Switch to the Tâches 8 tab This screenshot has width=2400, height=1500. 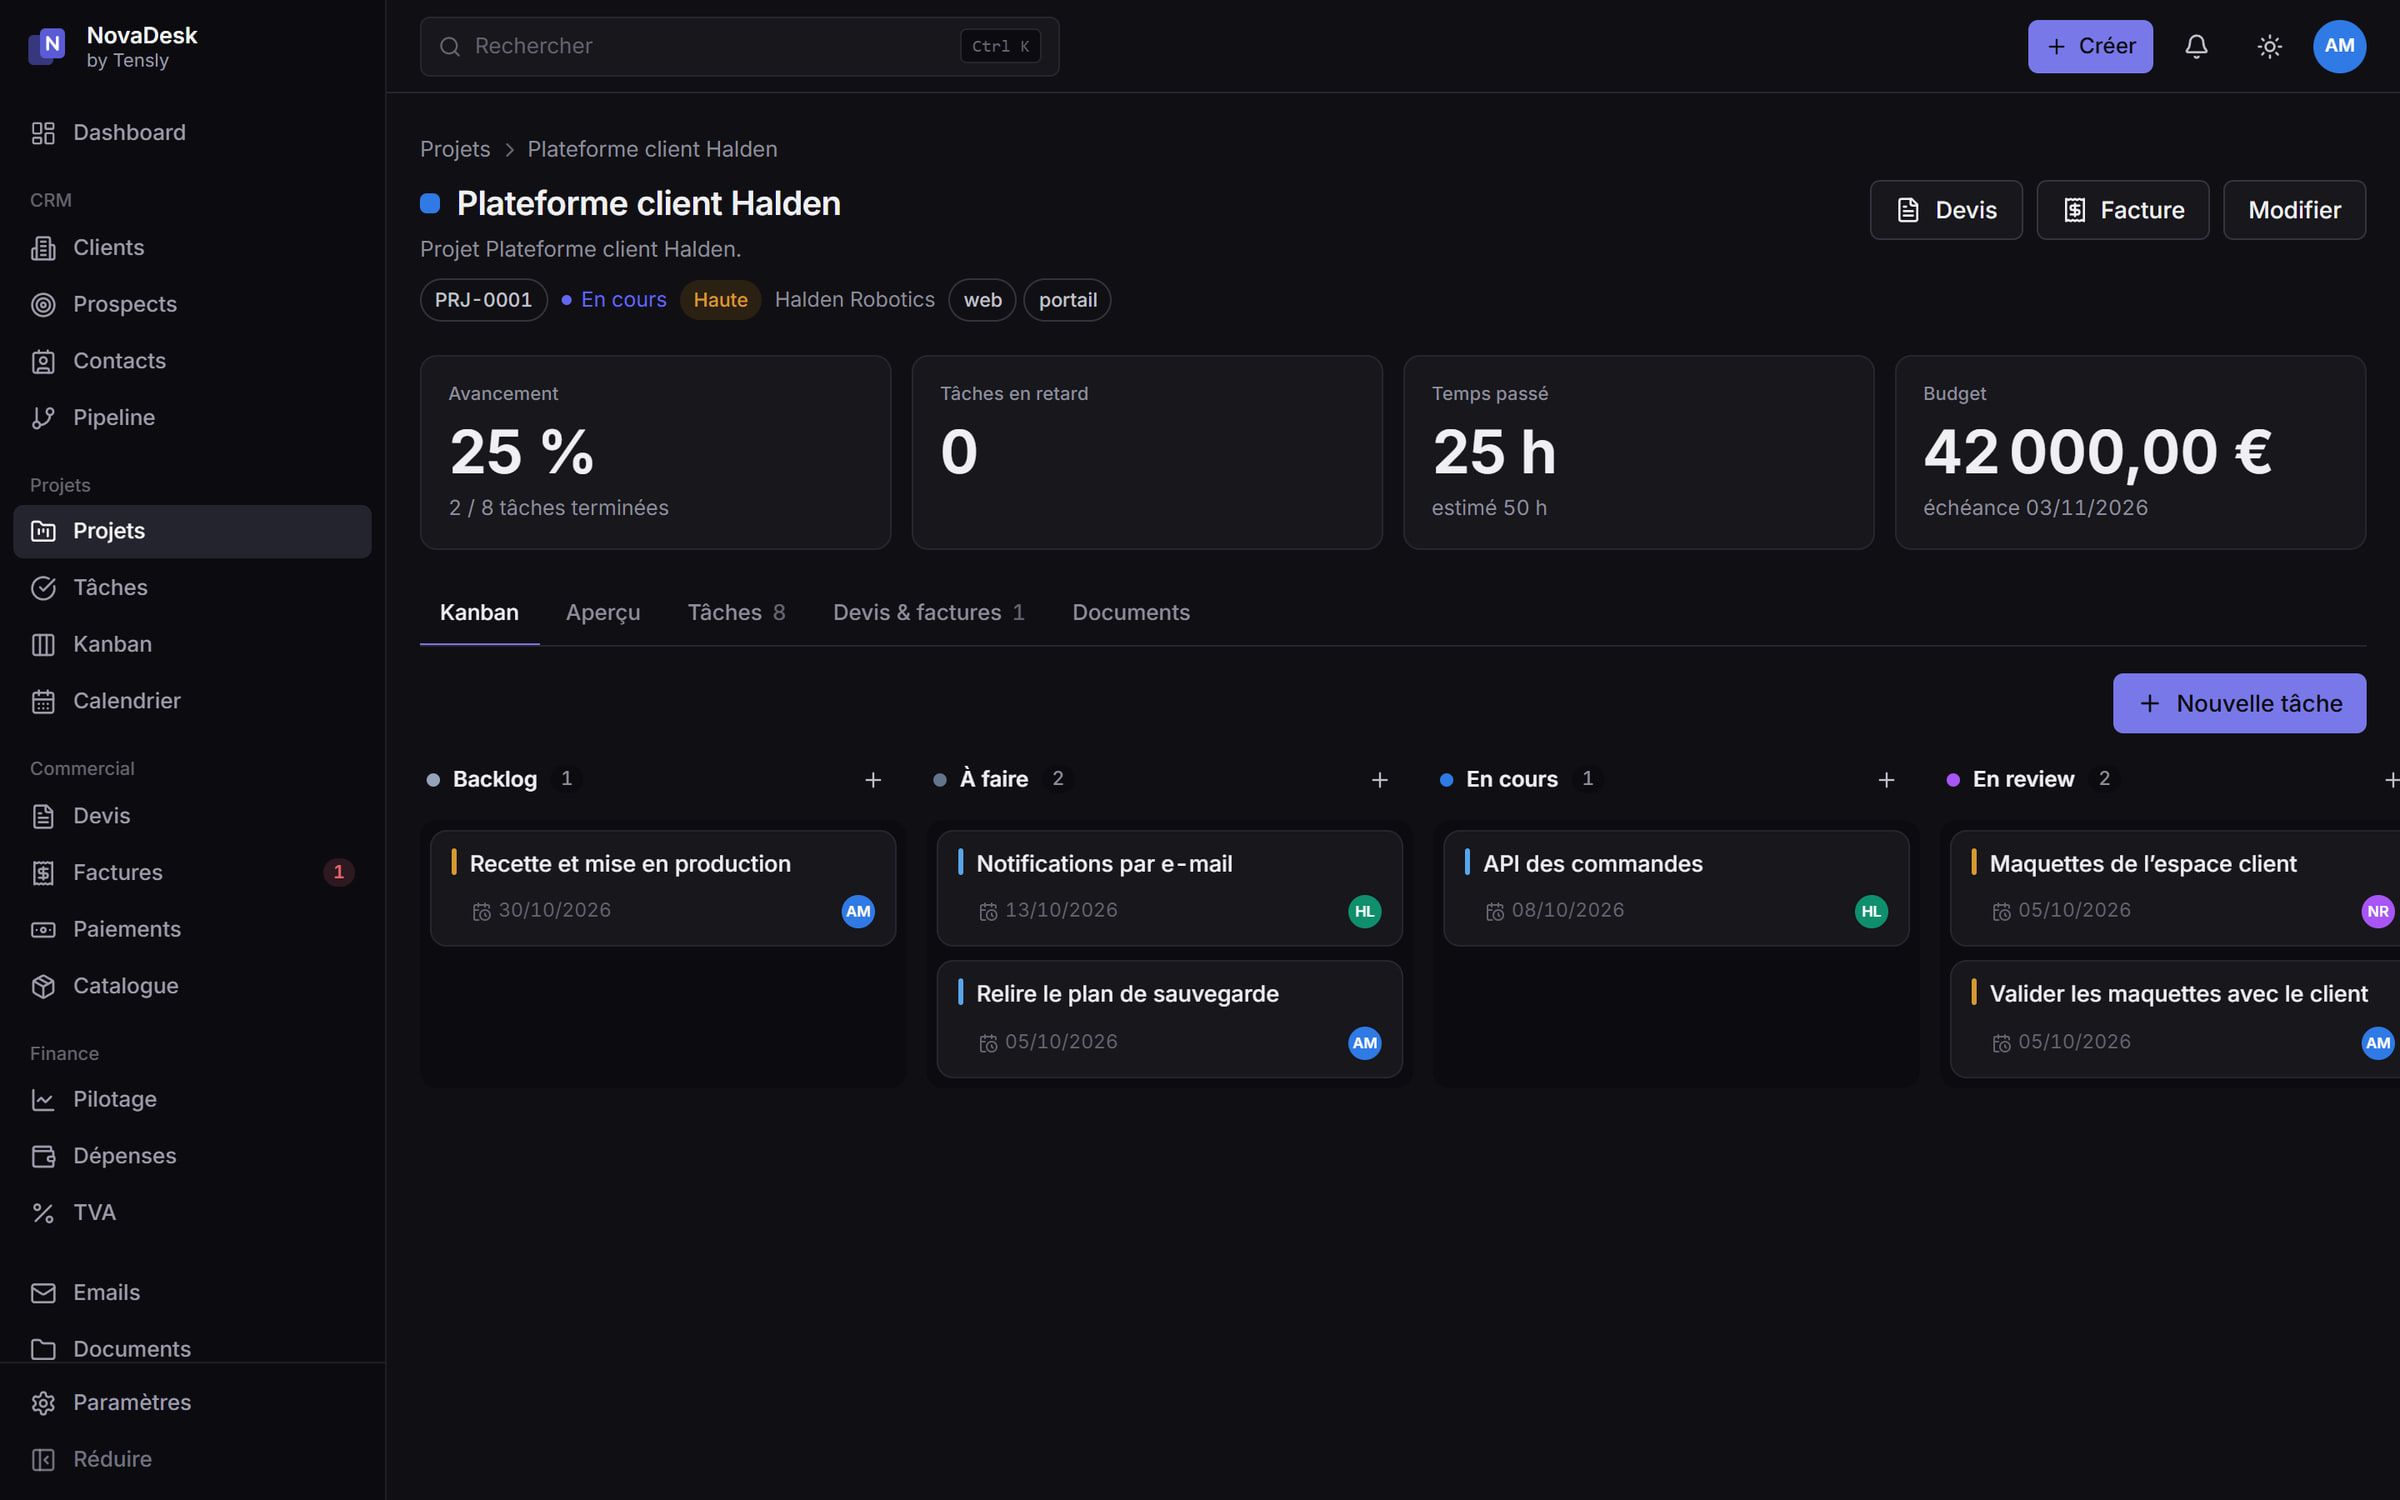(x=736, y=613)
